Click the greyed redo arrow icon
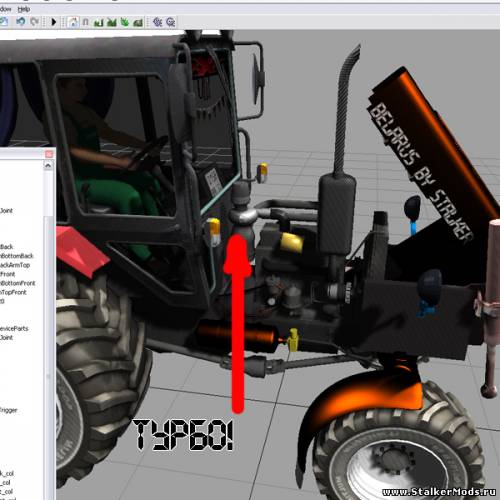The width and height of the screenshot is (500, 500). pyautogui.click(x=34, y=22)
